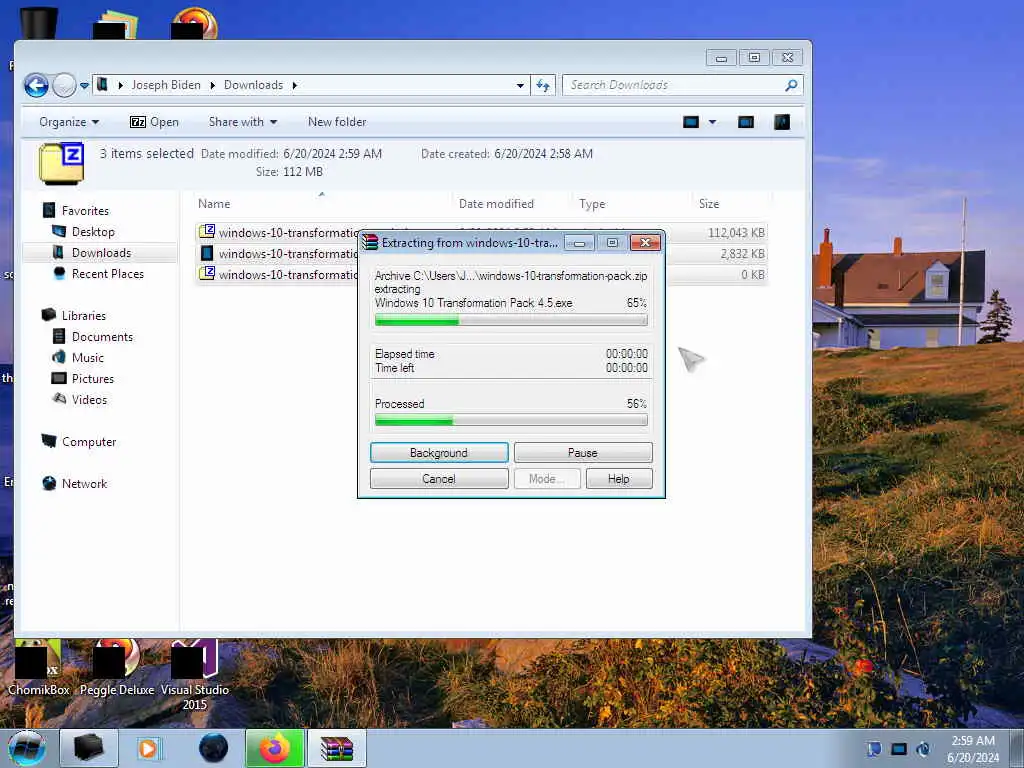Open Peggle Deluxe desktop shortcut

pos(117,668)
